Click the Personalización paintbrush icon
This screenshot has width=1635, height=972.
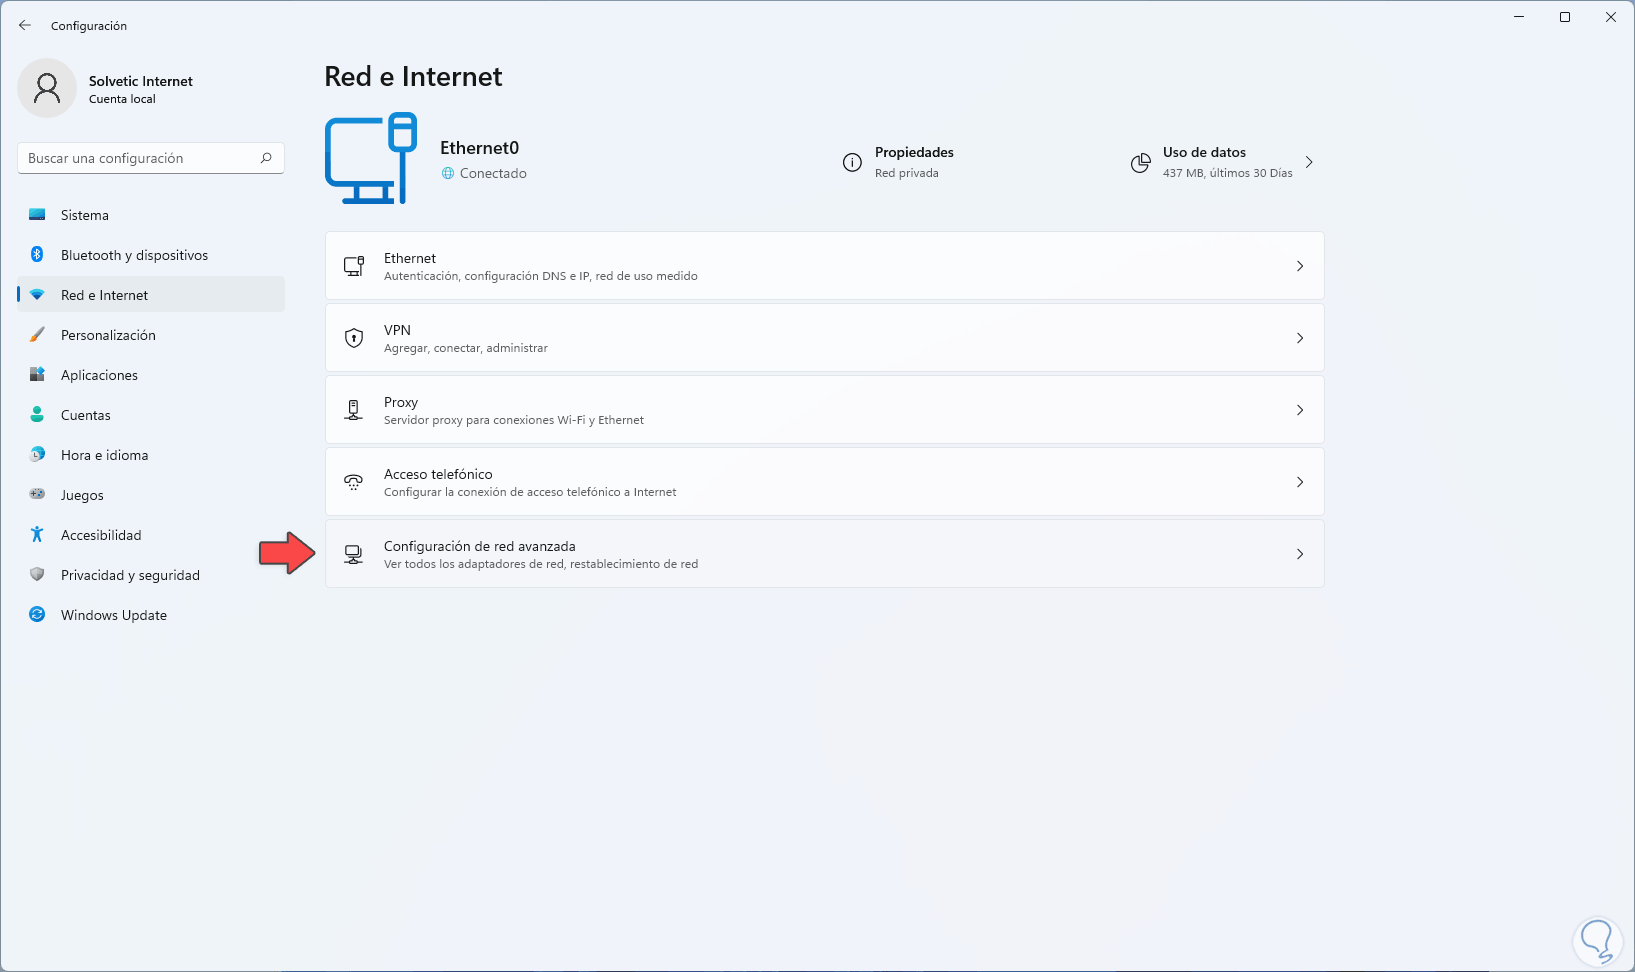click(x=37, y=335)
